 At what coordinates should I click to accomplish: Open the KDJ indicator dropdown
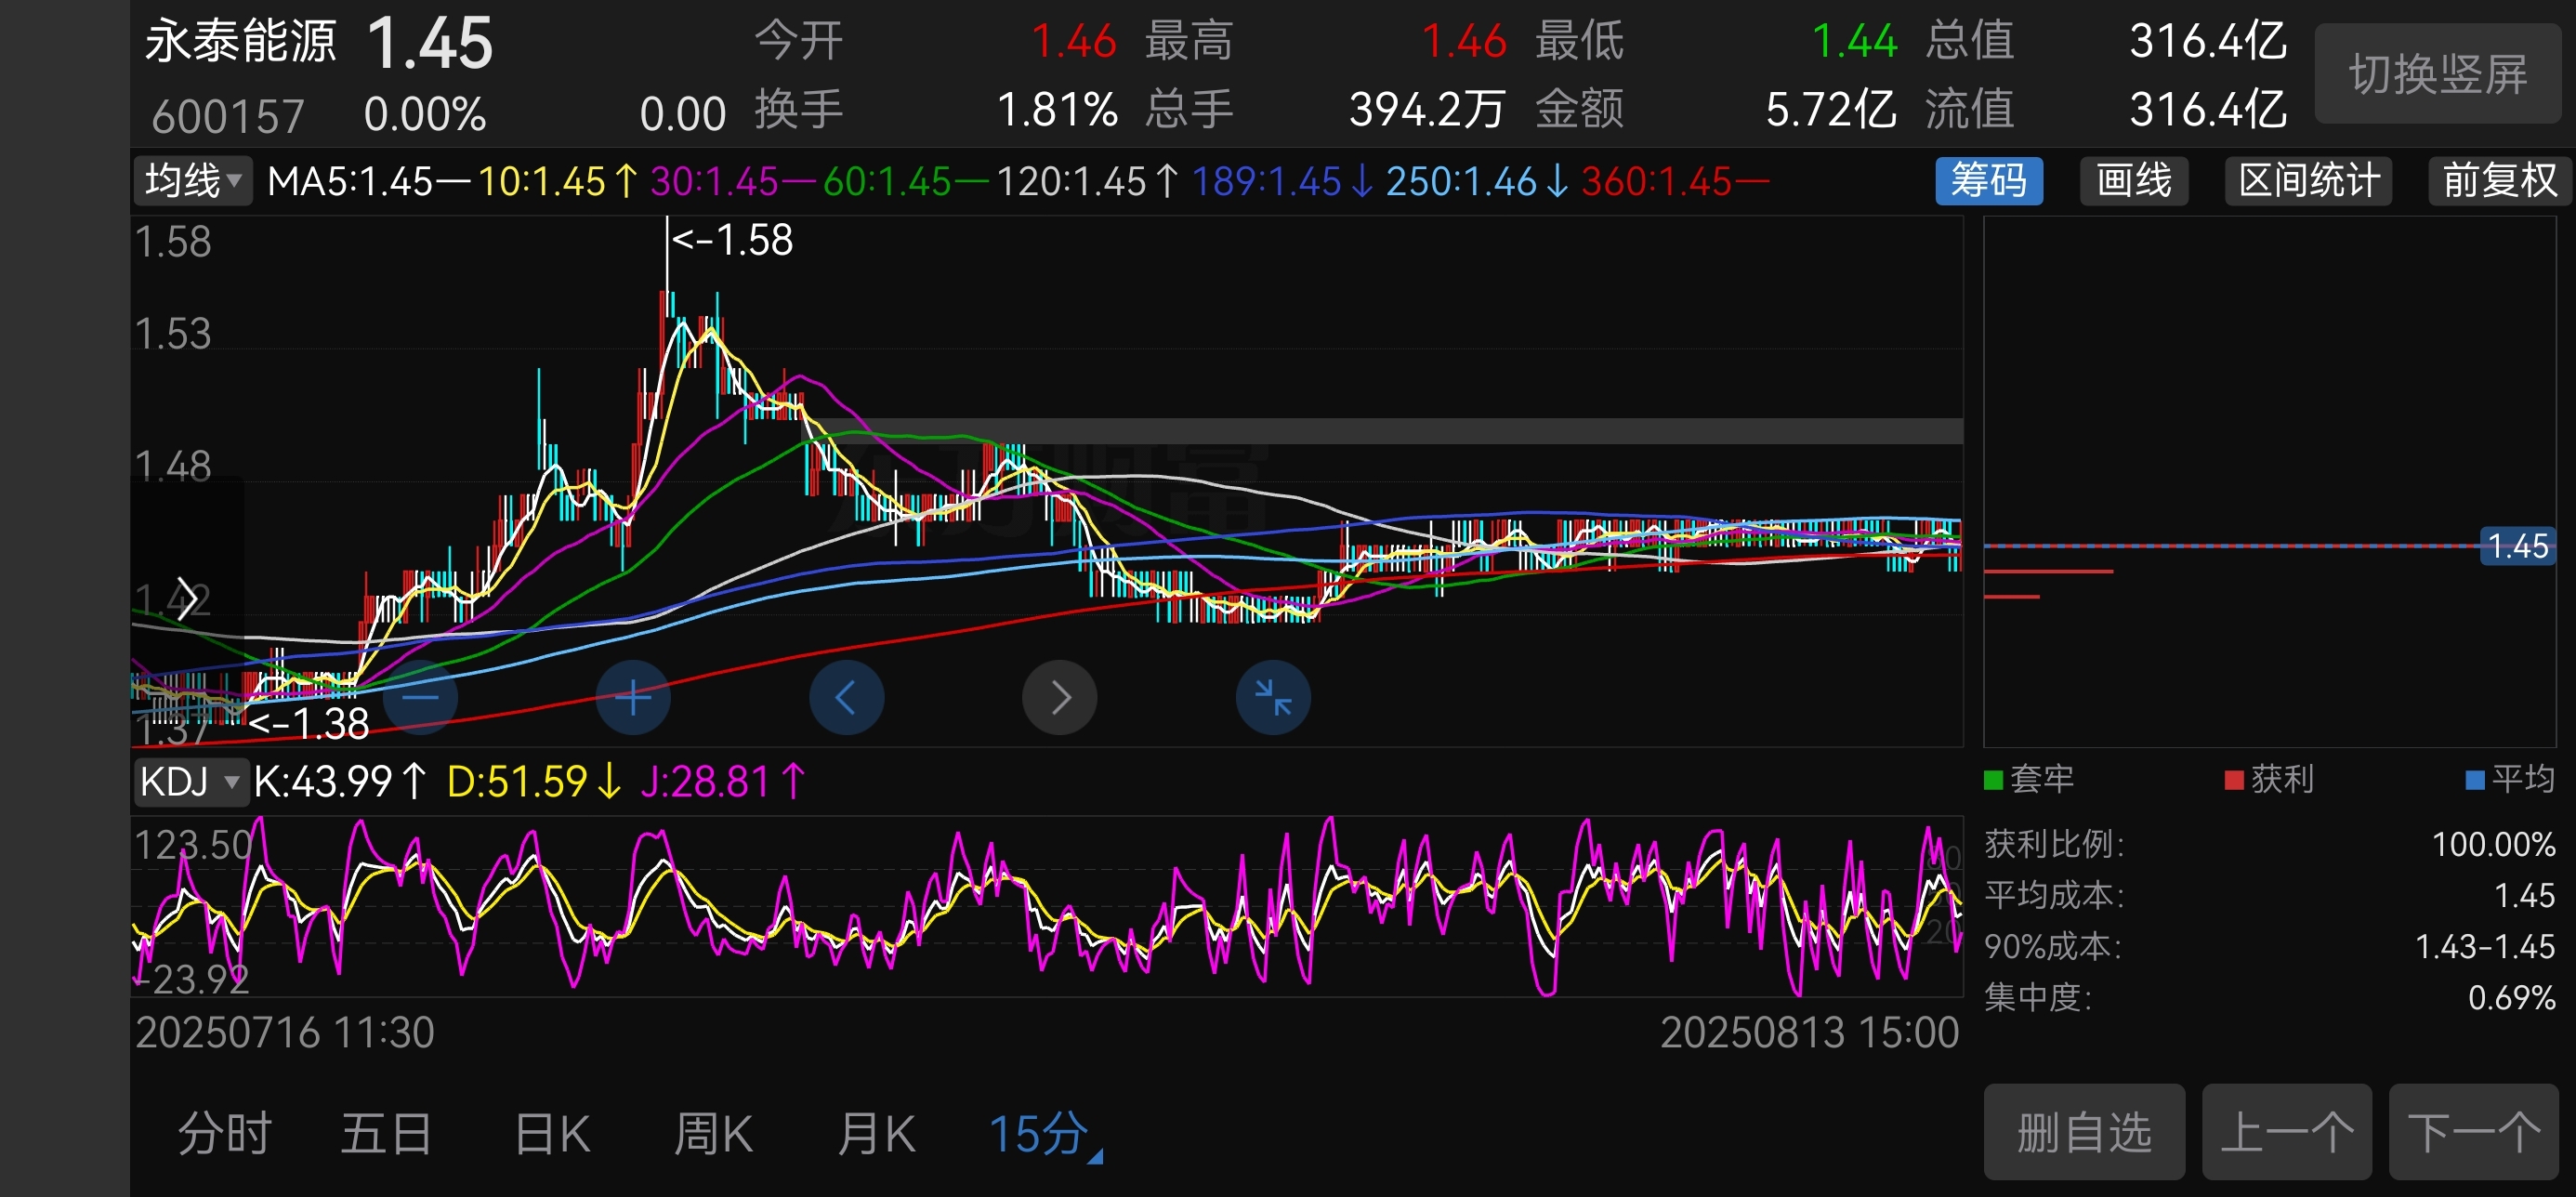(191, 781)
